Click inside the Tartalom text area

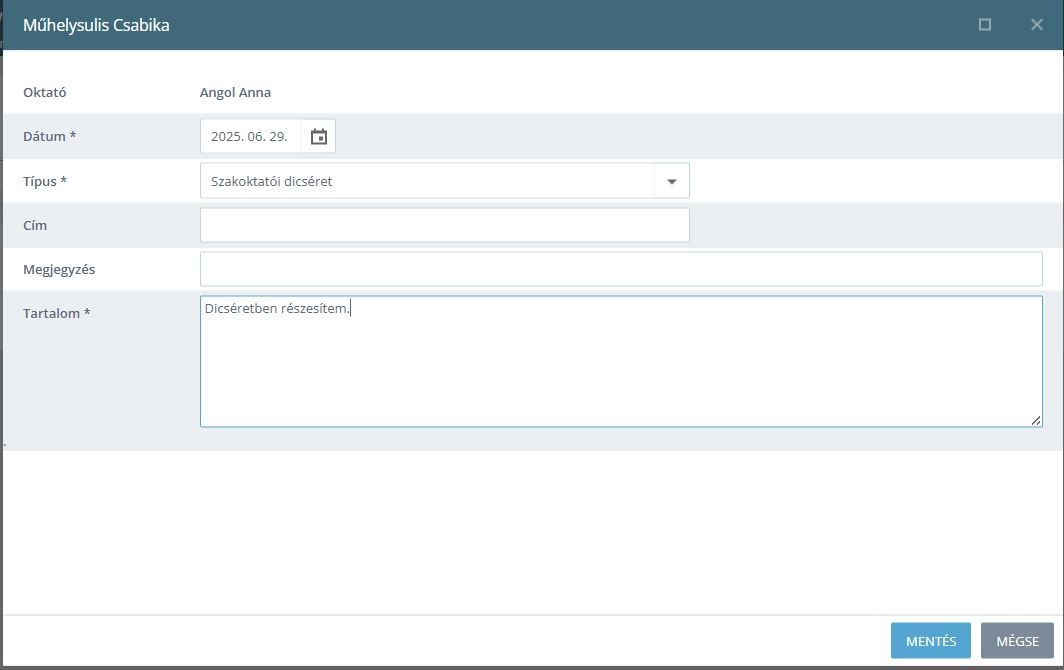pos(621,361)
